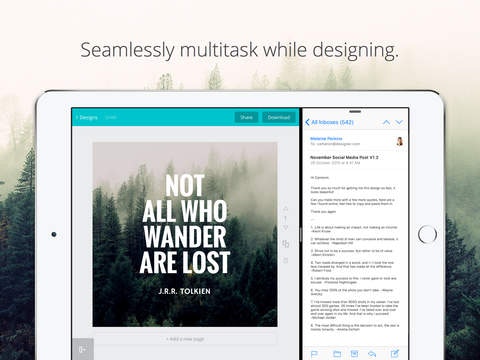This screenshot has height=360, width=480.
Task: Return to All Inboxes in Mail
Action: click(329, 122)
